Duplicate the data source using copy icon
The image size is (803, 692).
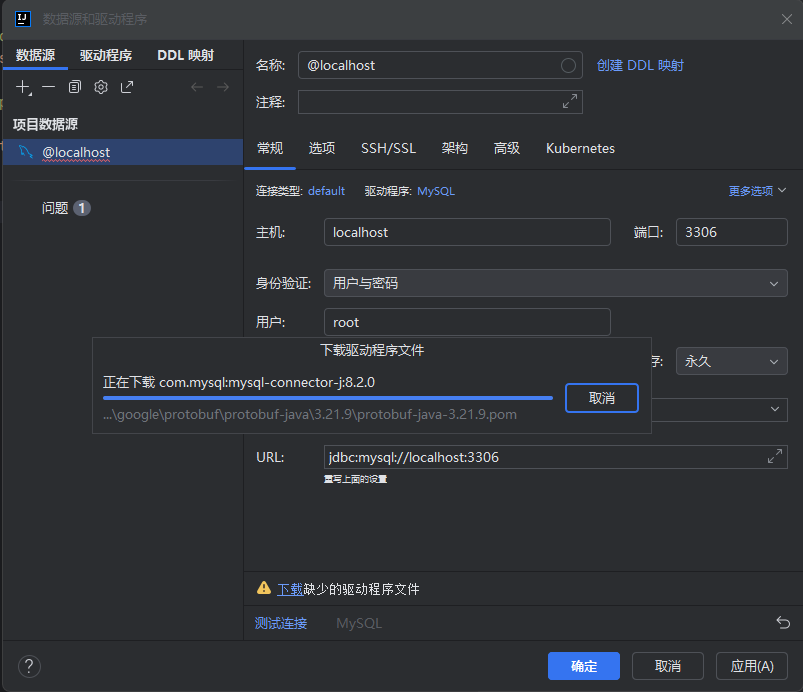[74, 87]
